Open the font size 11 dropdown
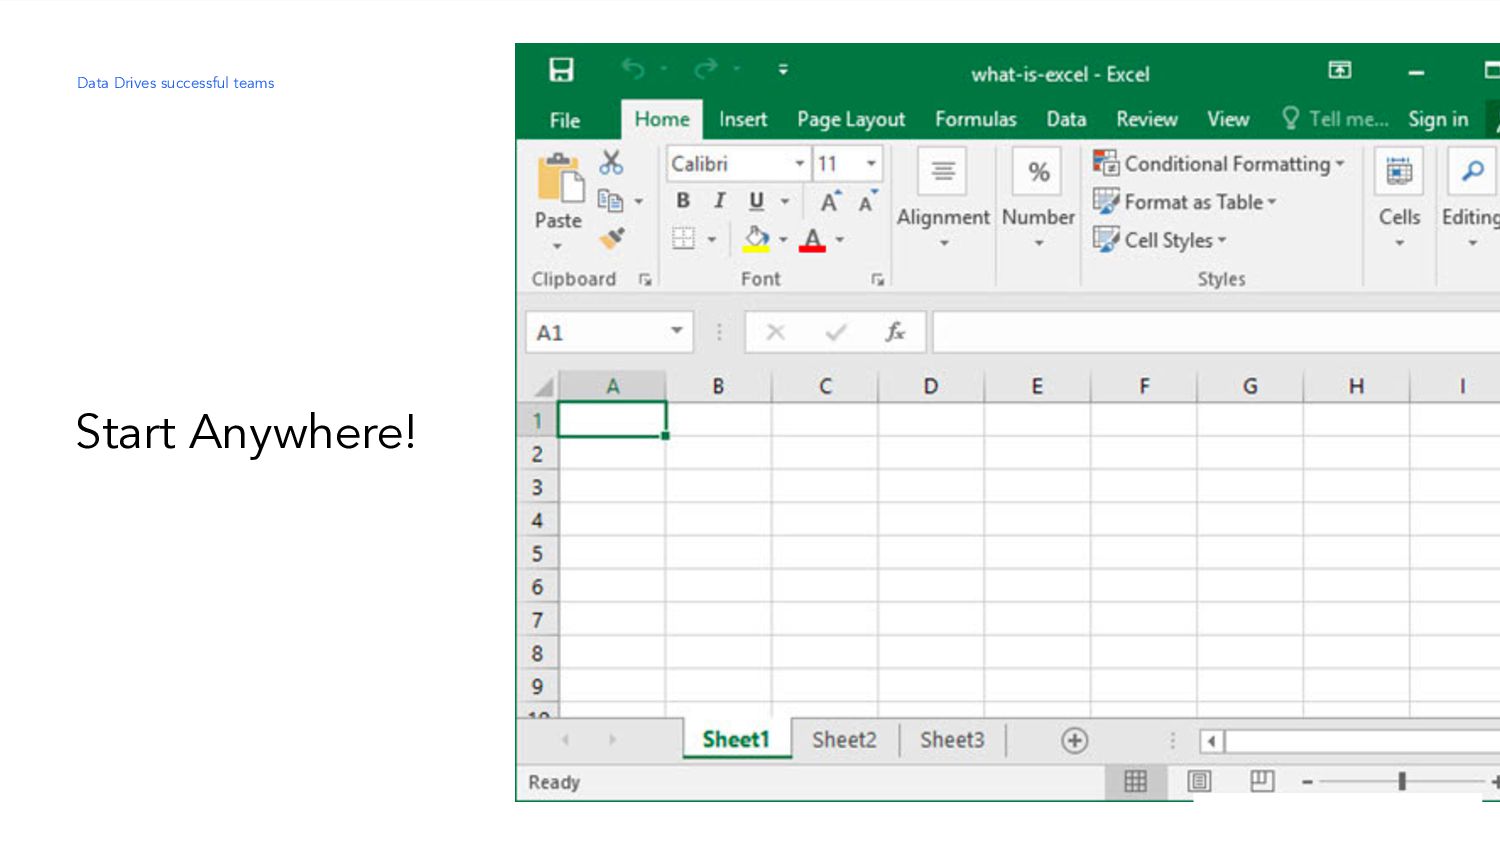1500x844 pixels. pos(871,163)
